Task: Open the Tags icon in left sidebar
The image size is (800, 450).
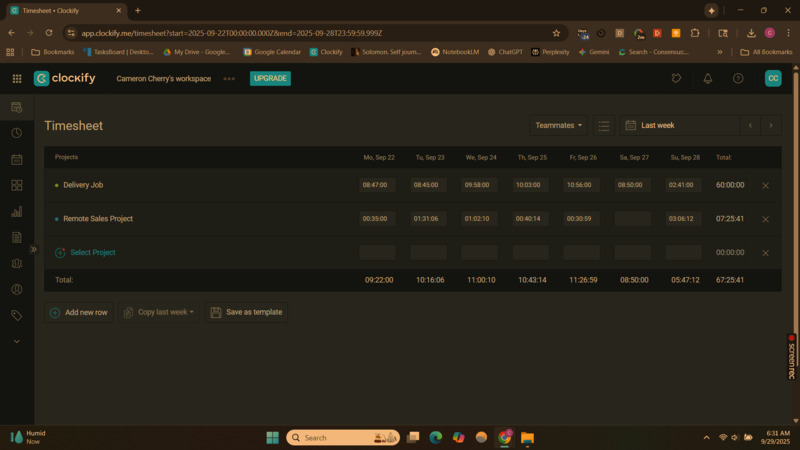Action: [x=16, y=315]
